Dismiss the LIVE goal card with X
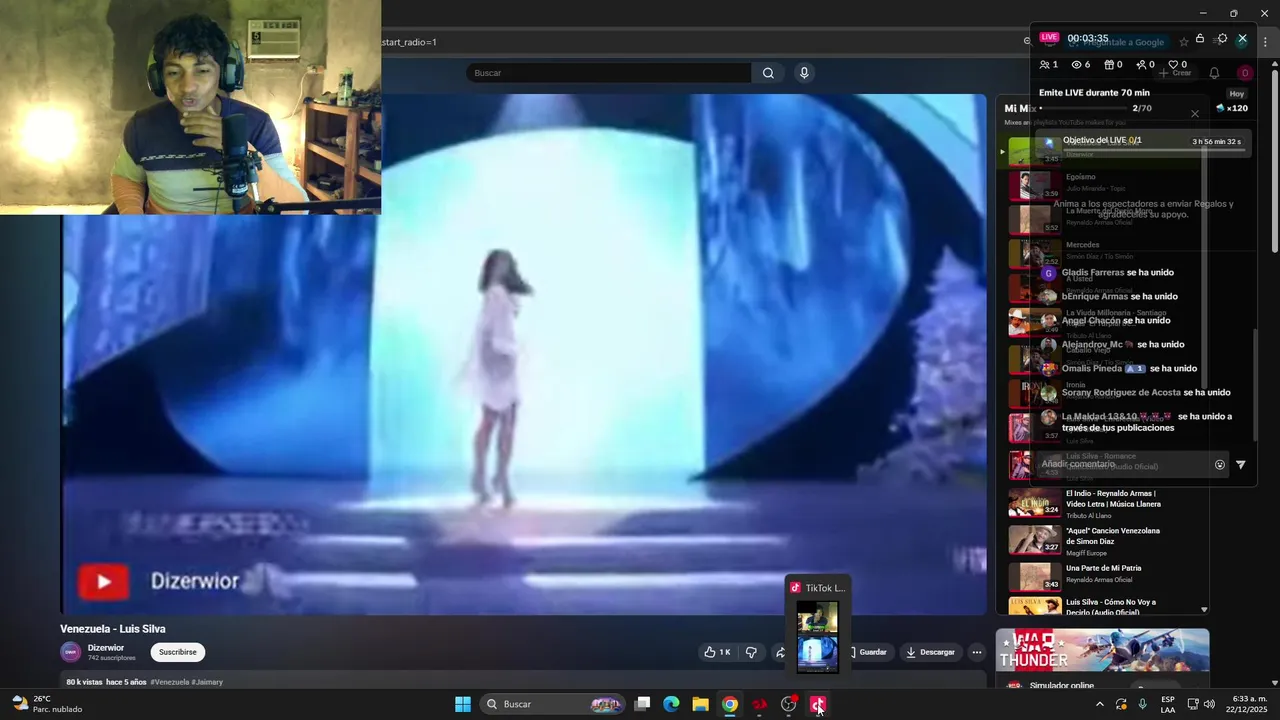The height and width of the screenshot is (720, 1280). point(1194,114)
